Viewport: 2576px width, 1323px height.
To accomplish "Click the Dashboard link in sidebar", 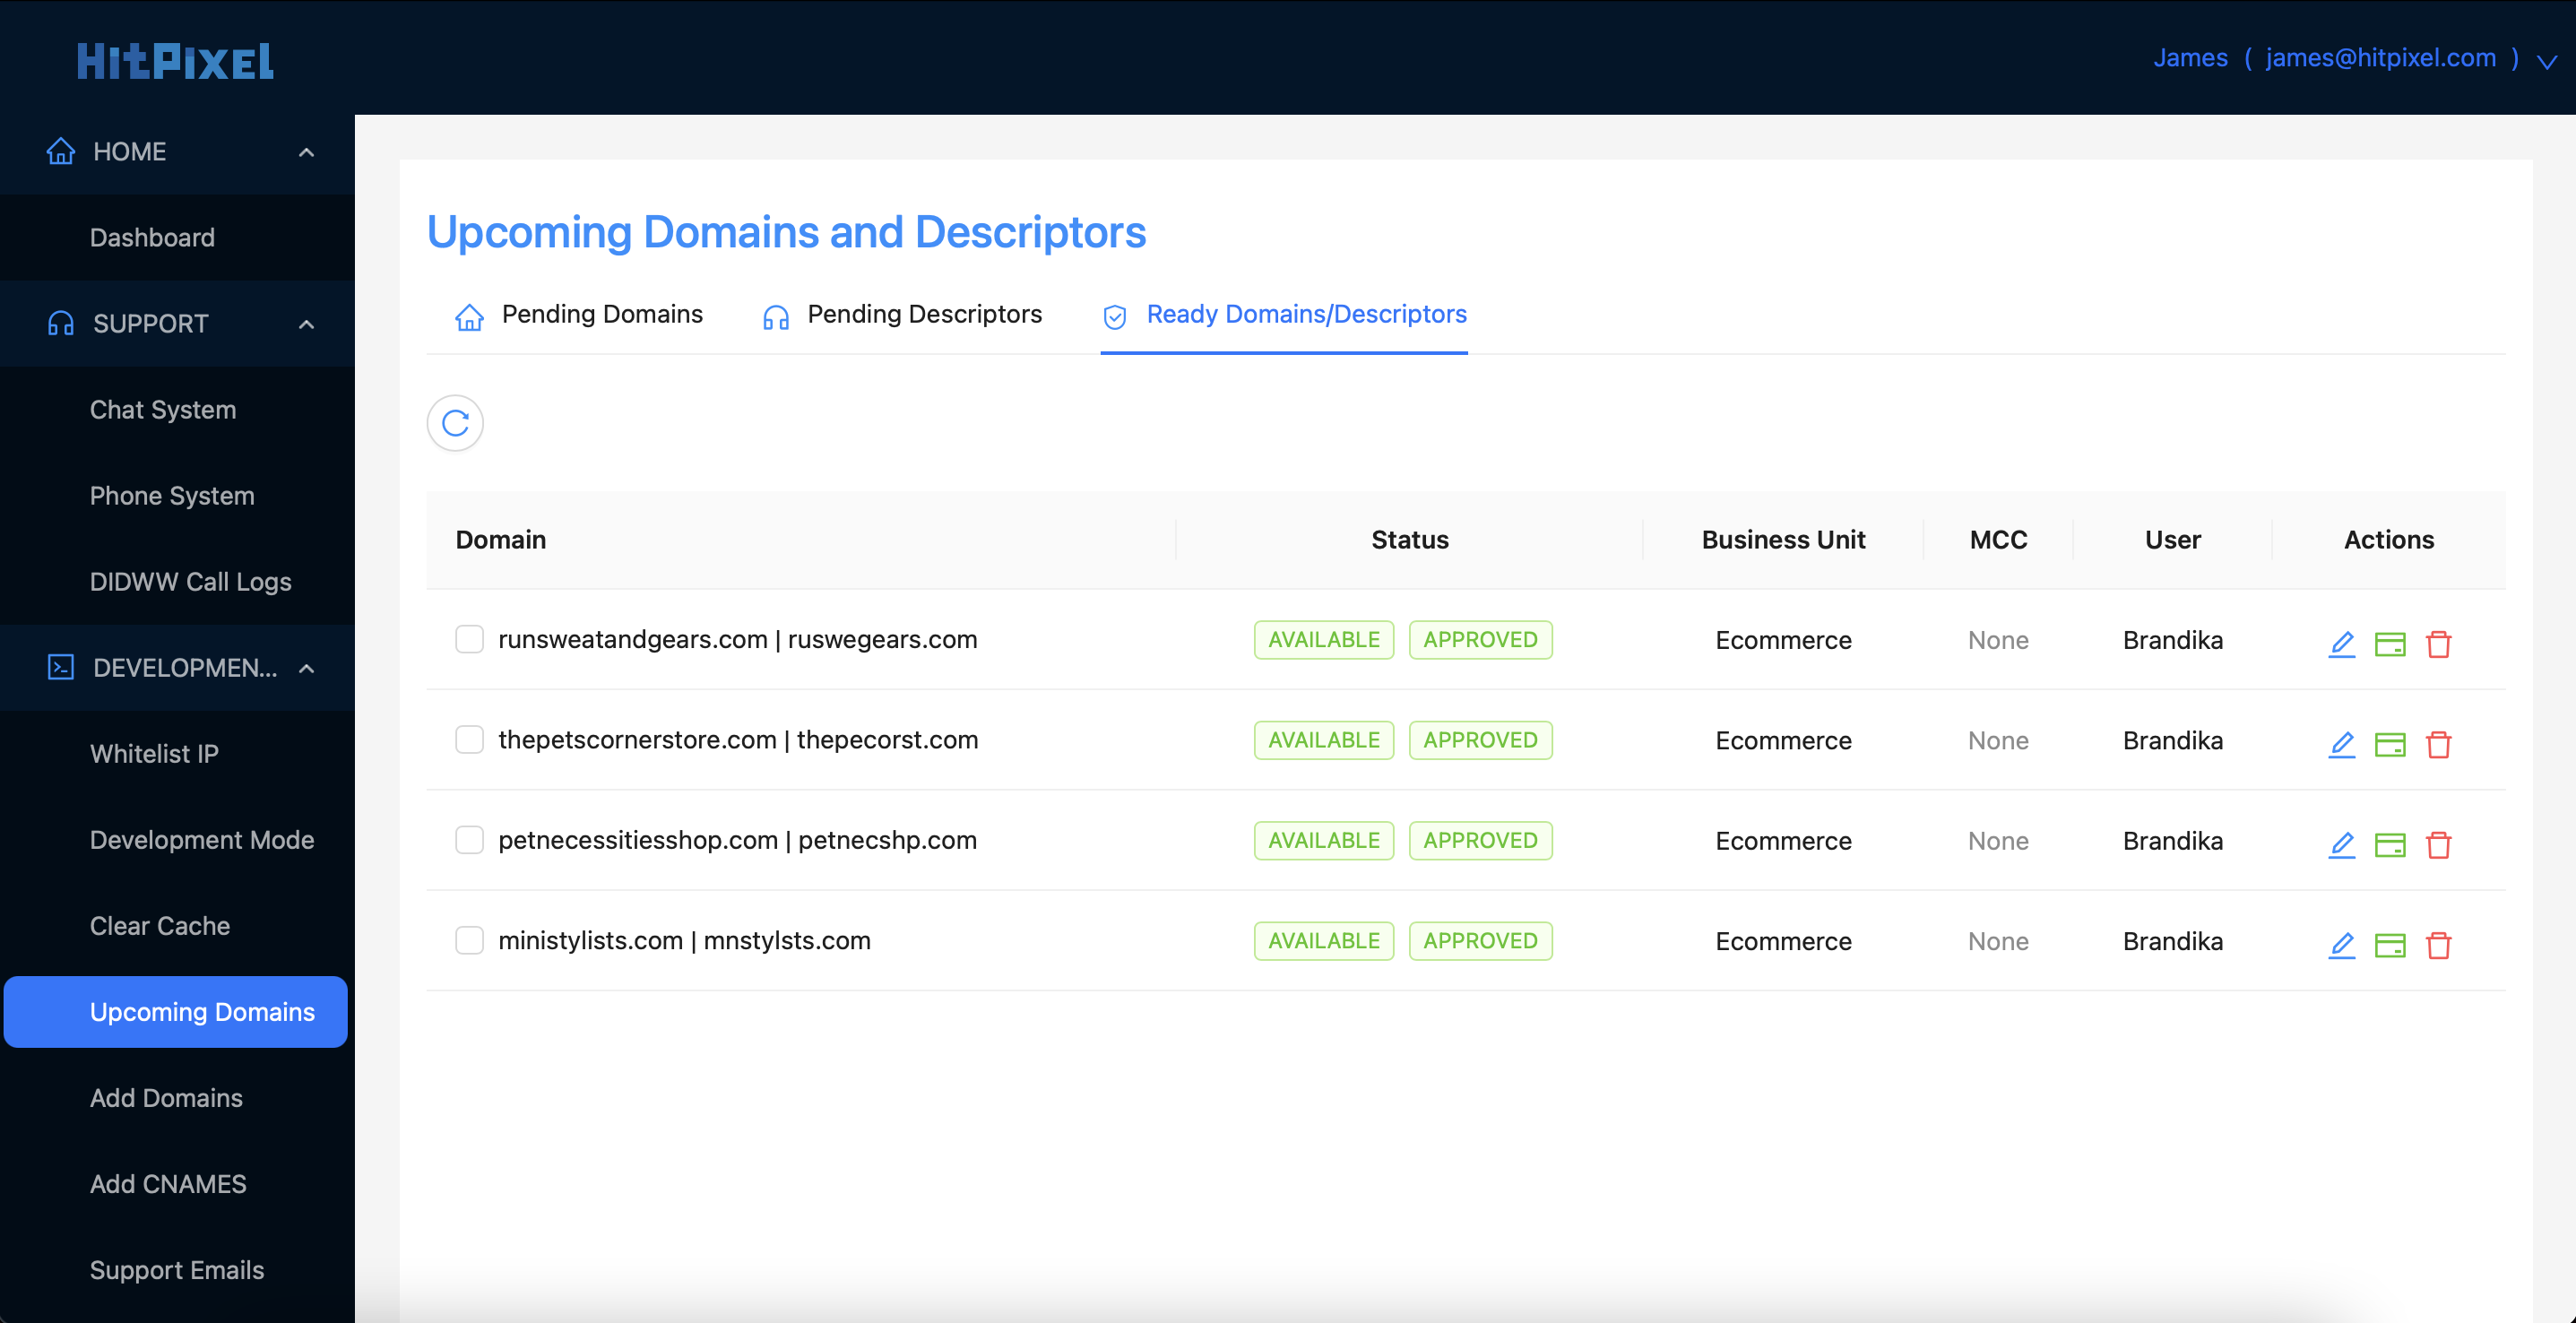I will [x=151, y=238].
